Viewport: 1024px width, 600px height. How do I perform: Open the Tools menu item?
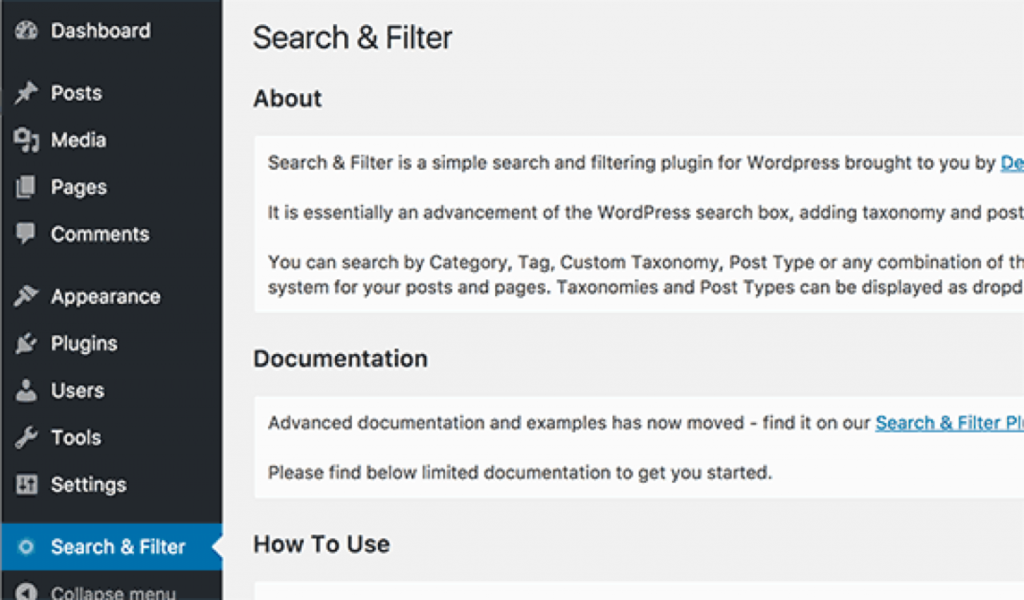(x=76, y=437)
